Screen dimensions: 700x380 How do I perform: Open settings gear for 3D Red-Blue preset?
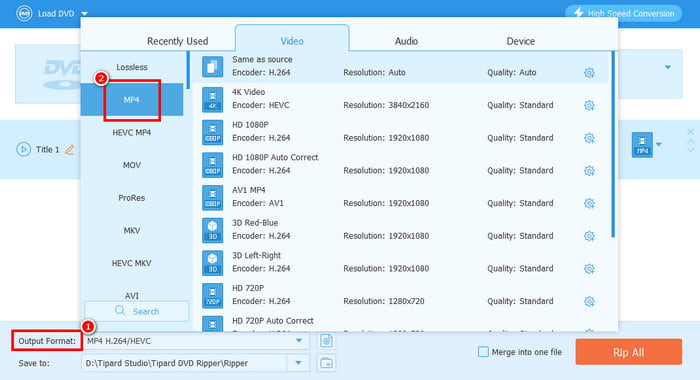pos(589,236)
